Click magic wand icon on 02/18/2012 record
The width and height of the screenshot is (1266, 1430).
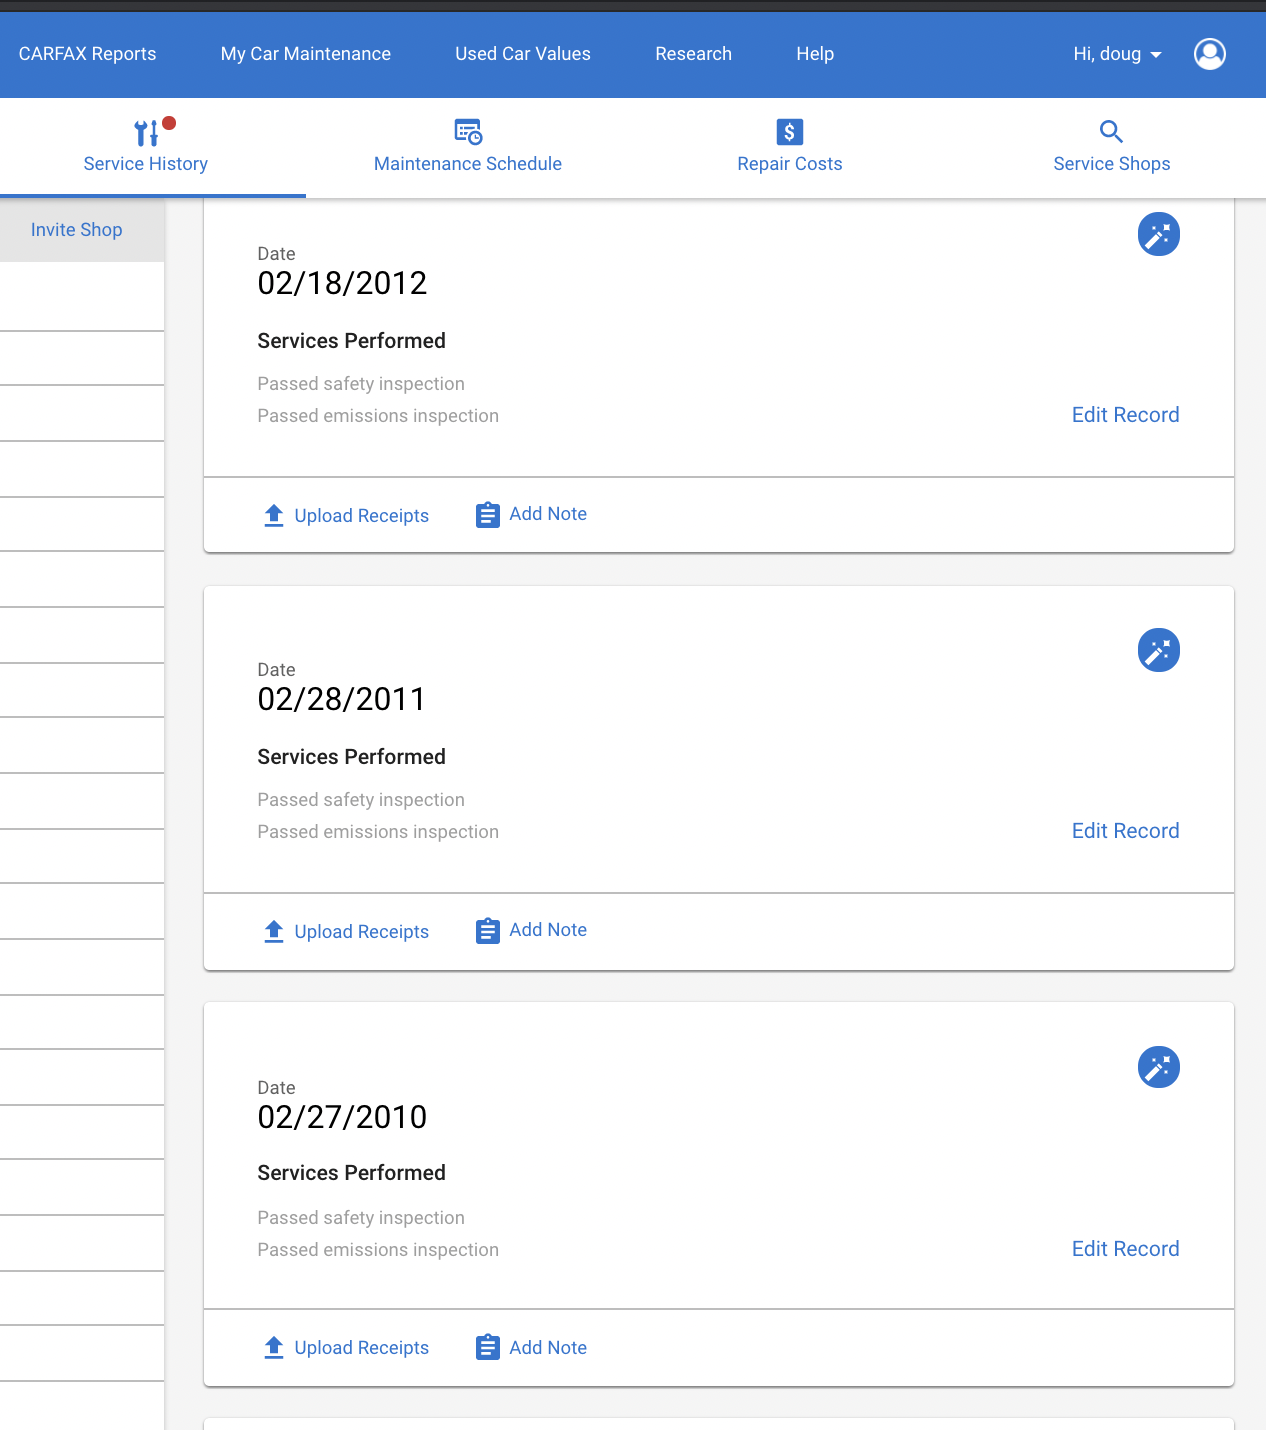click(1158, 234)
